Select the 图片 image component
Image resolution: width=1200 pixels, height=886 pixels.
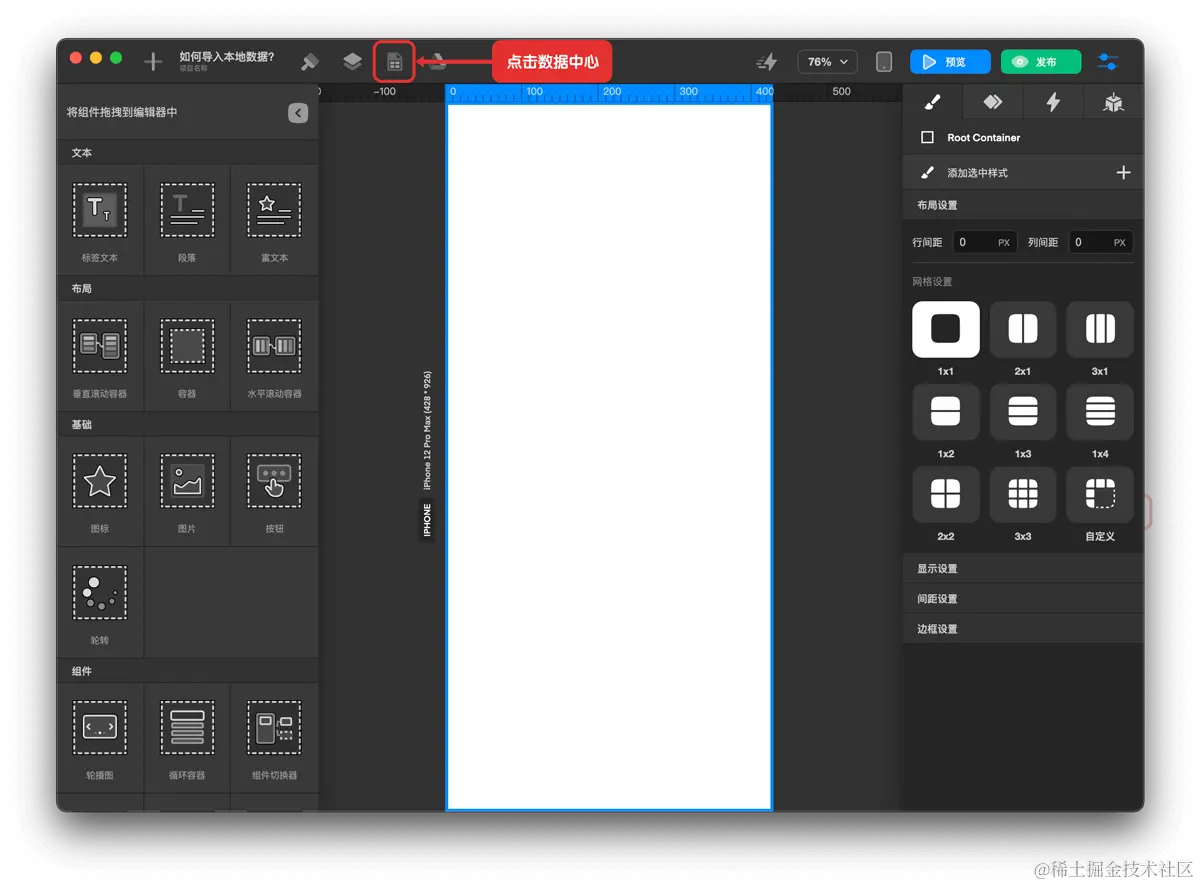[x=187, y=491]
